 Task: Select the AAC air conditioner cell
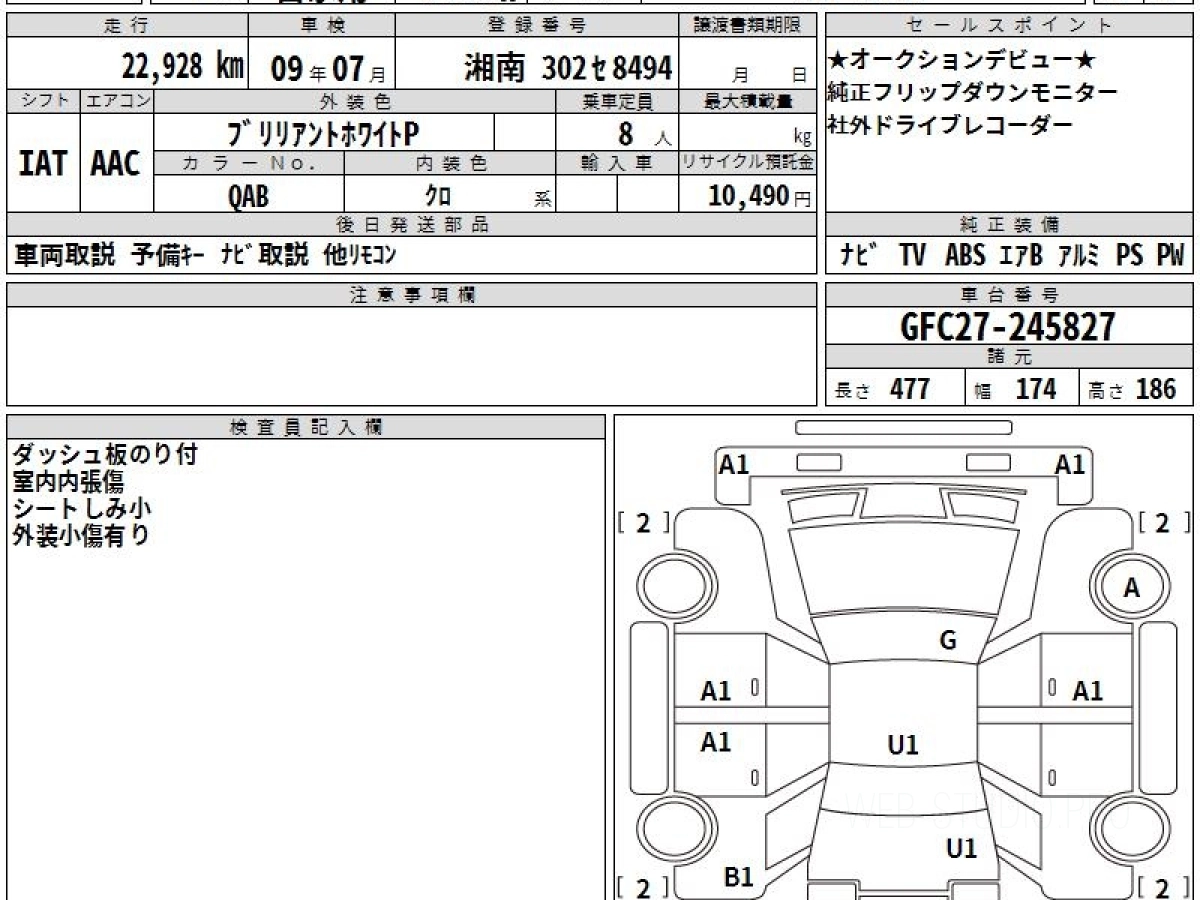(x=116, y=164)
